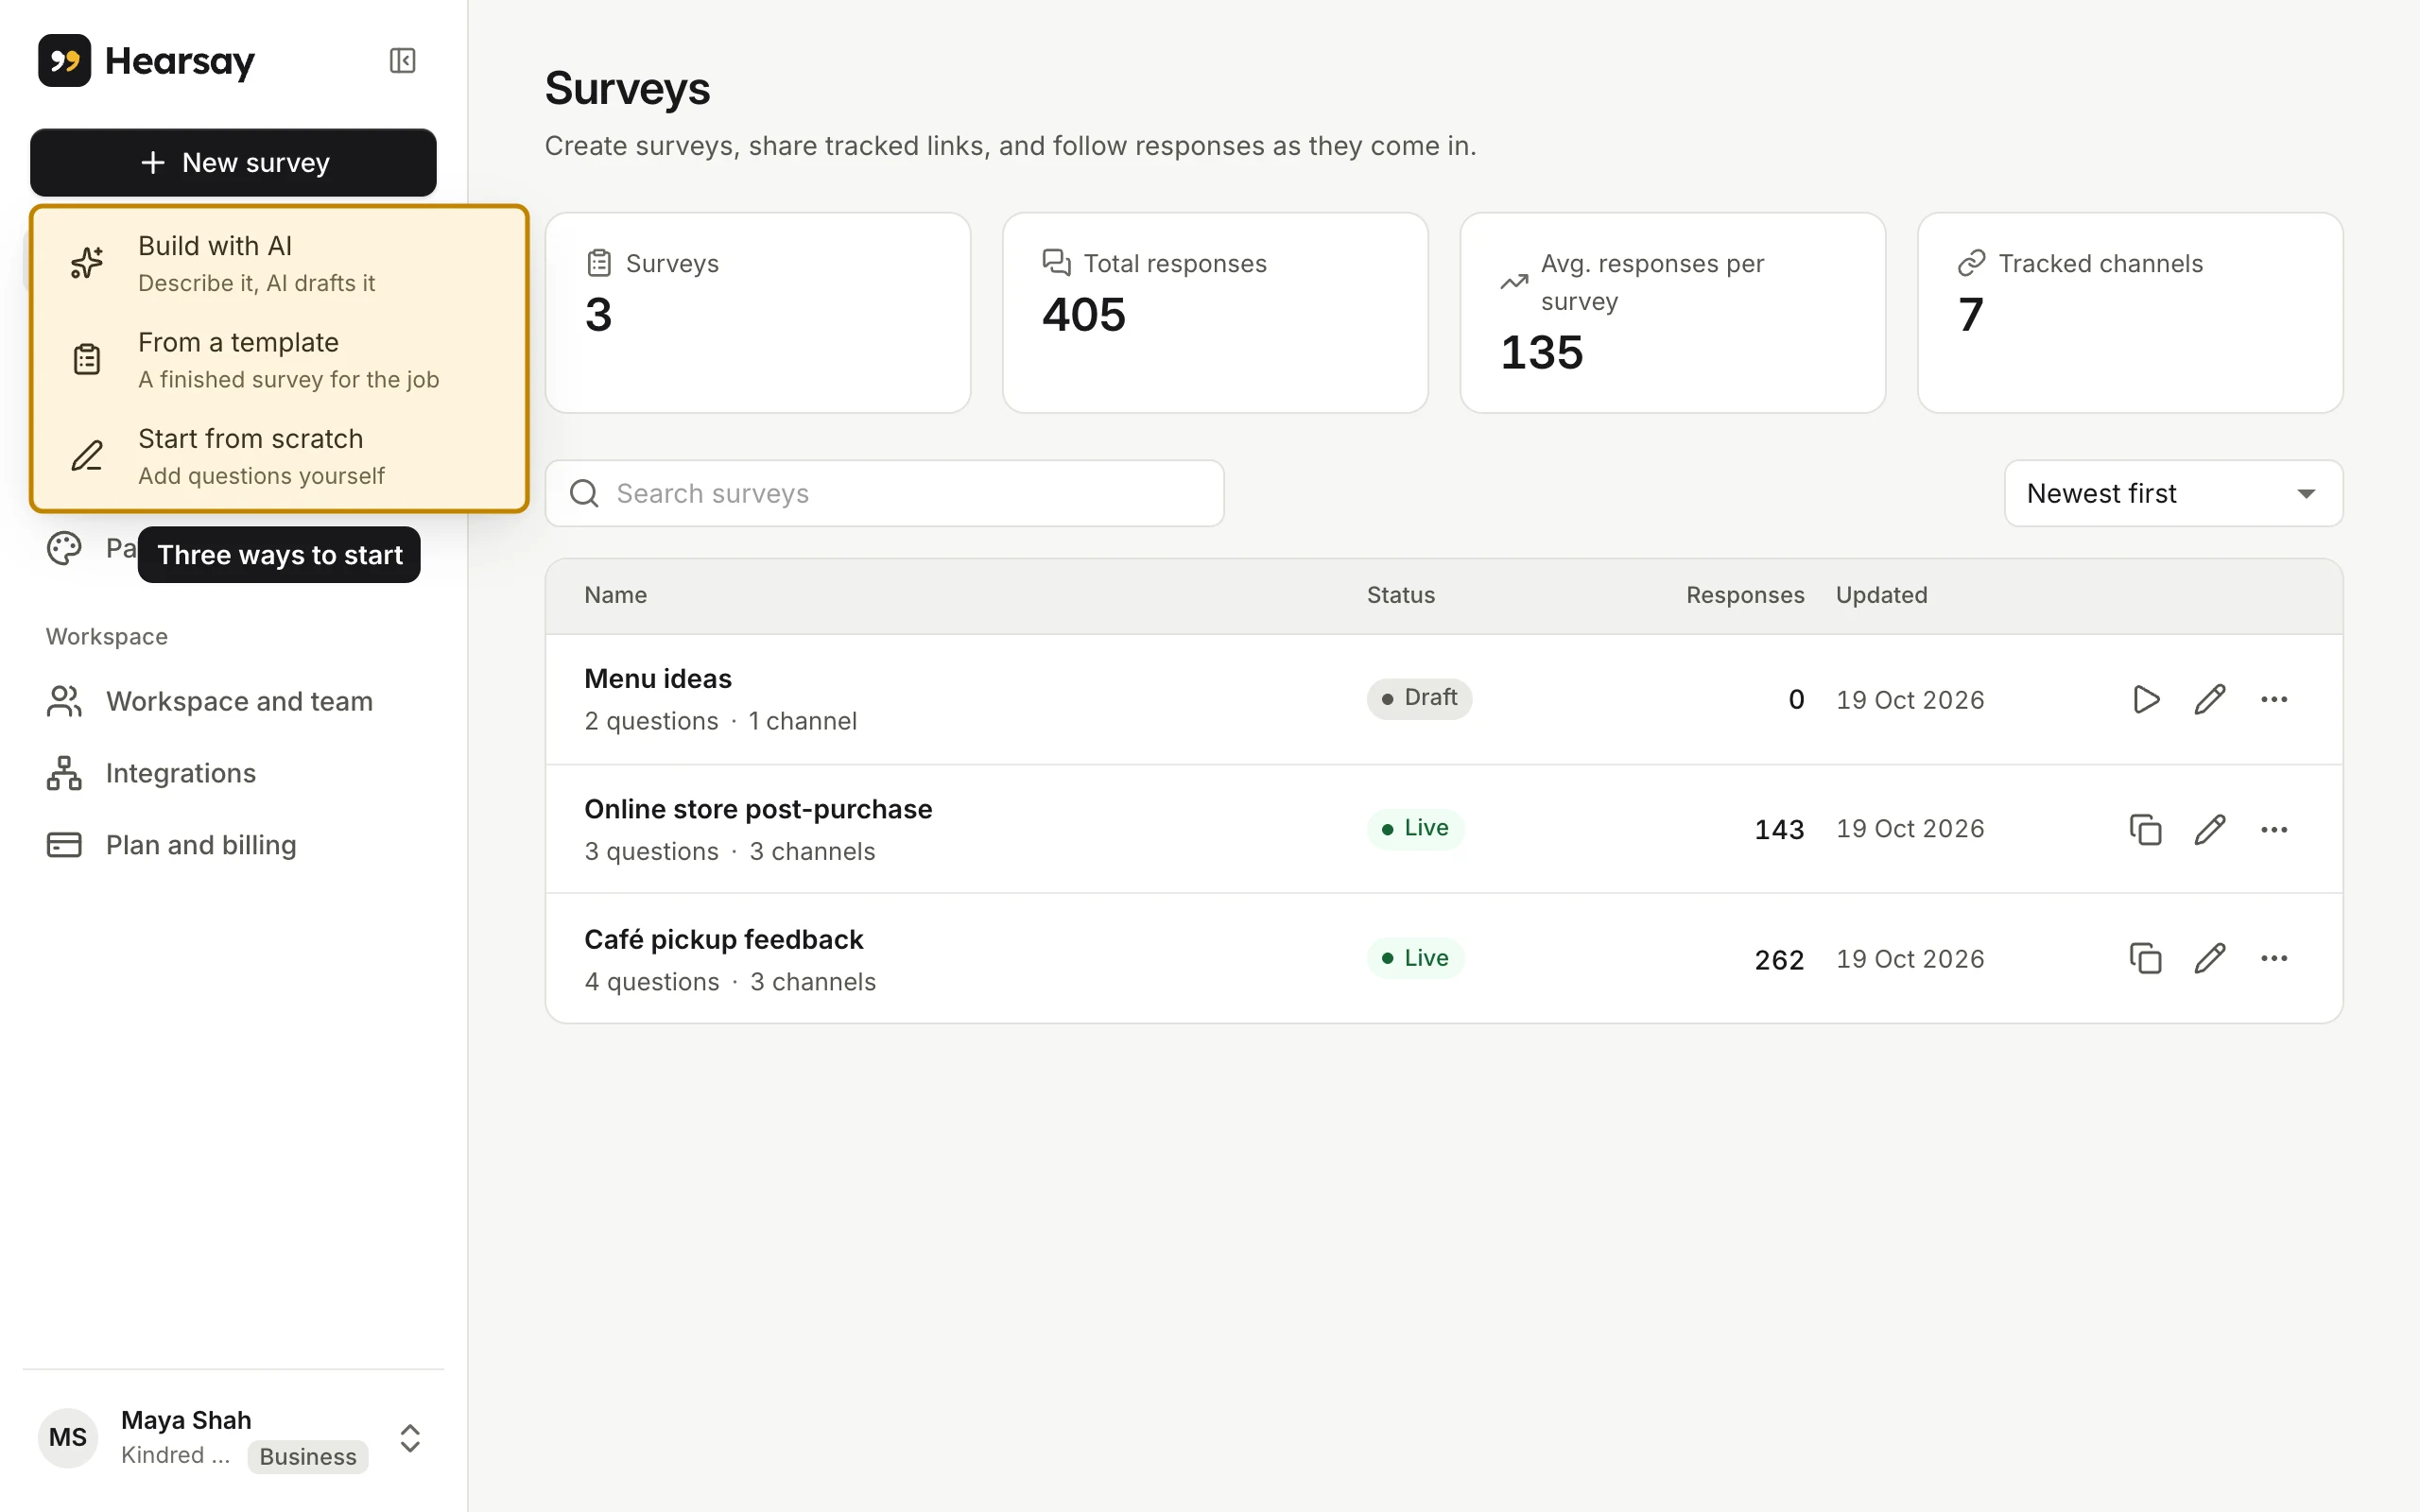This screenshot has width=2420, height=1512.
Task: Click the Plan and billing card icon
Action: (x=64, y=845)
